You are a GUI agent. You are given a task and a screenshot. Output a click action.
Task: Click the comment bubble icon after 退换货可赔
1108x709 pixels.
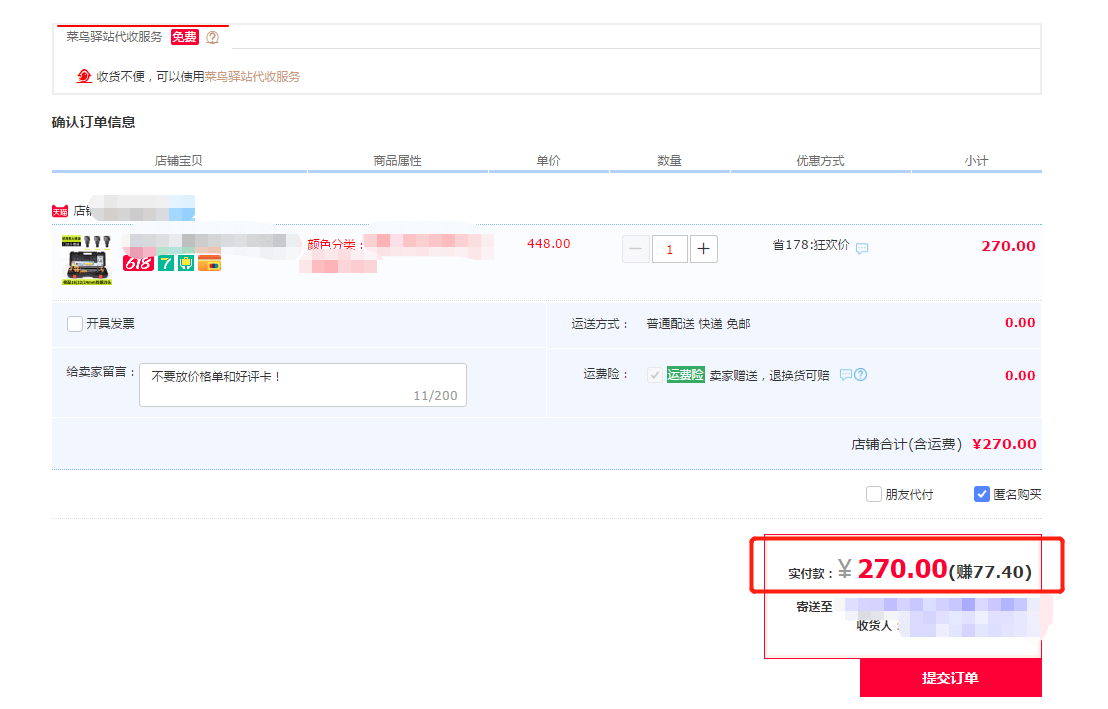point(846,375)
